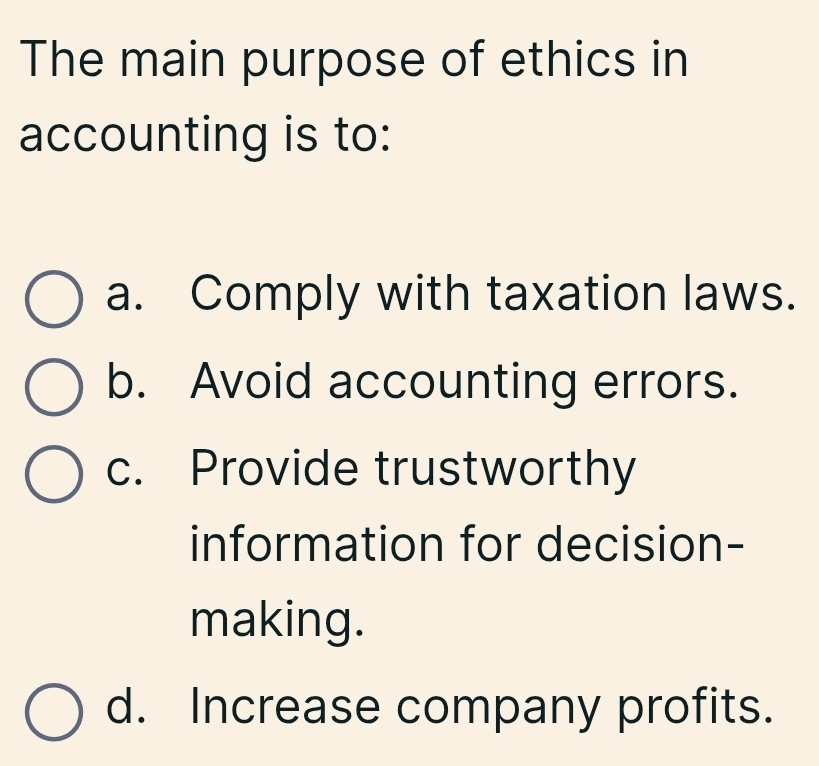Select the radio button for option a
Viewport: 819px width, 766px height.
pyautogui.click(x=54, y=299)
